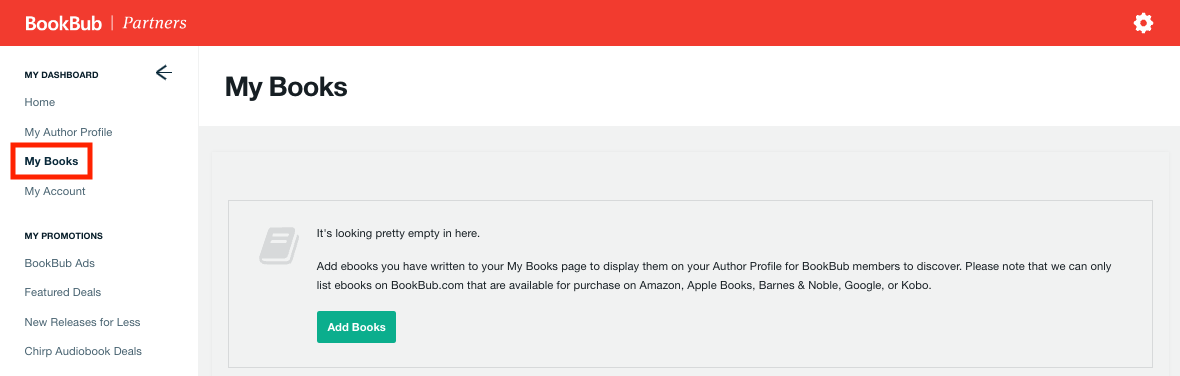Open My Author Profile page
The image size is (1180, 376).
[68, 132]
